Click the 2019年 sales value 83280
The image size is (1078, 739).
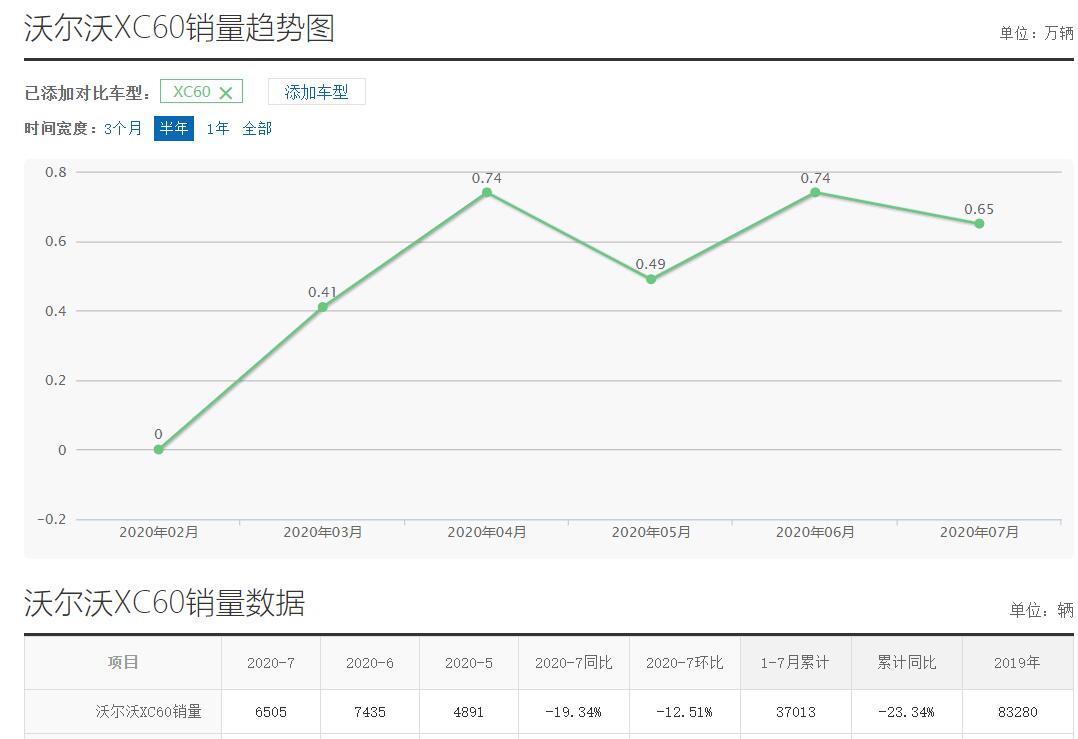coord(1017,712)
